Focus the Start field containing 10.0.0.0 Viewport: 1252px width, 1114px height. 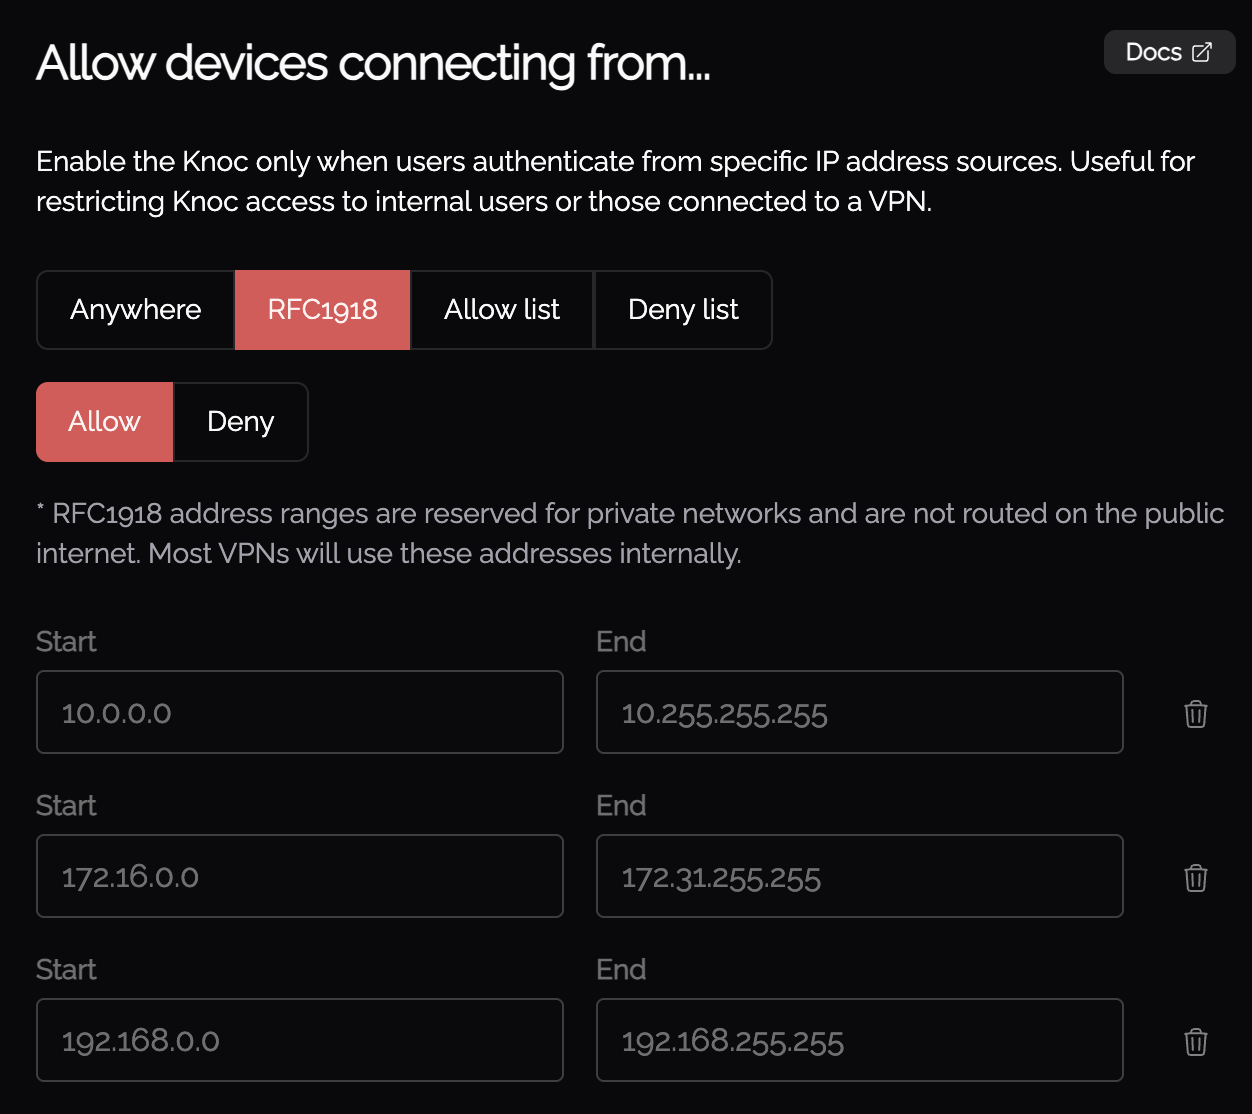[x=300, y=712]
